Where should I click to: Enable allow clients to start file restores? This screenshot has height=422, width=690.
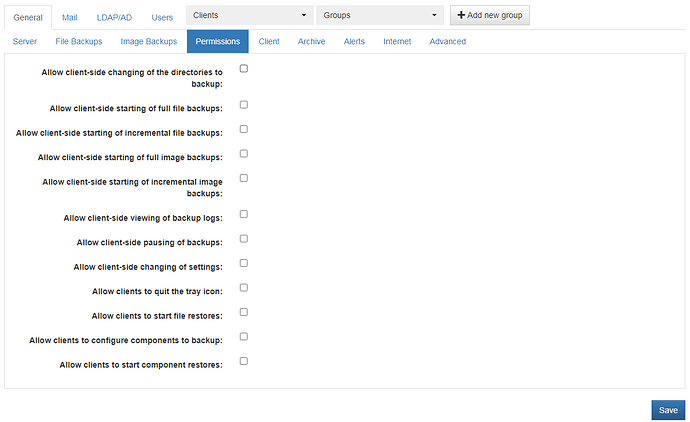tap(244, 312)
